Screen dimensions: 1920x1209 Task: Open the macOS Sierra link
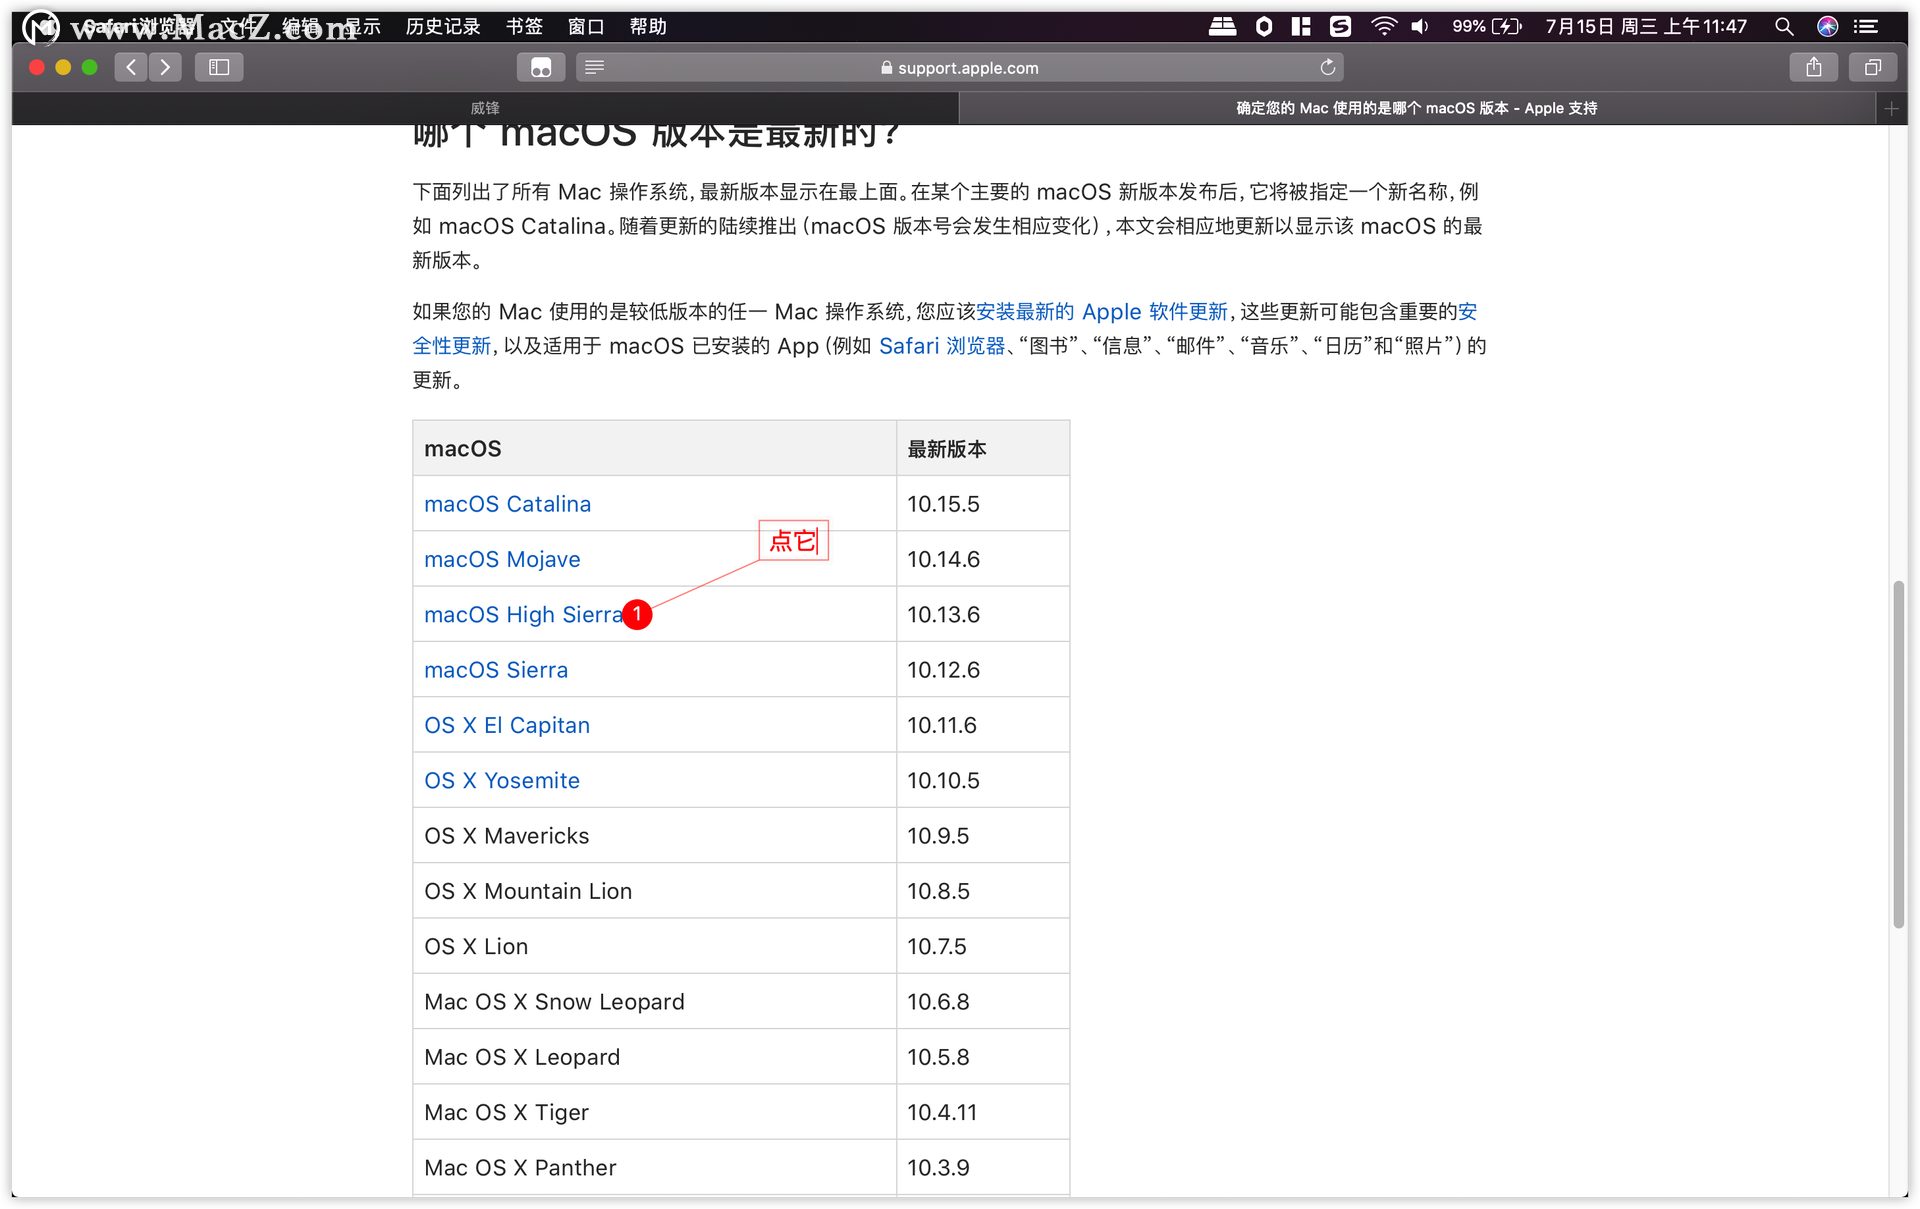point(496,670)
